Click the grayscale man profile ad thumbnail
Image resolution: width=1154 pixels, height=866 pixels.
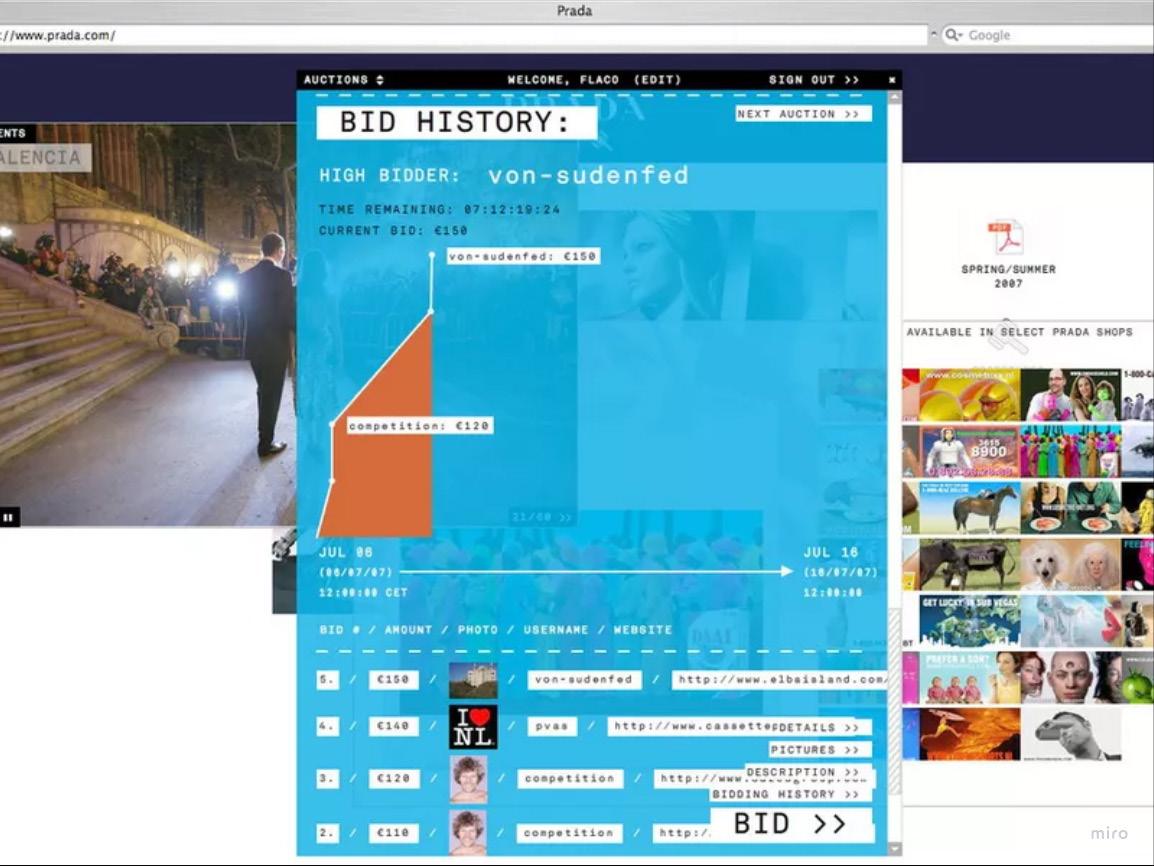tap(1071, 734)
